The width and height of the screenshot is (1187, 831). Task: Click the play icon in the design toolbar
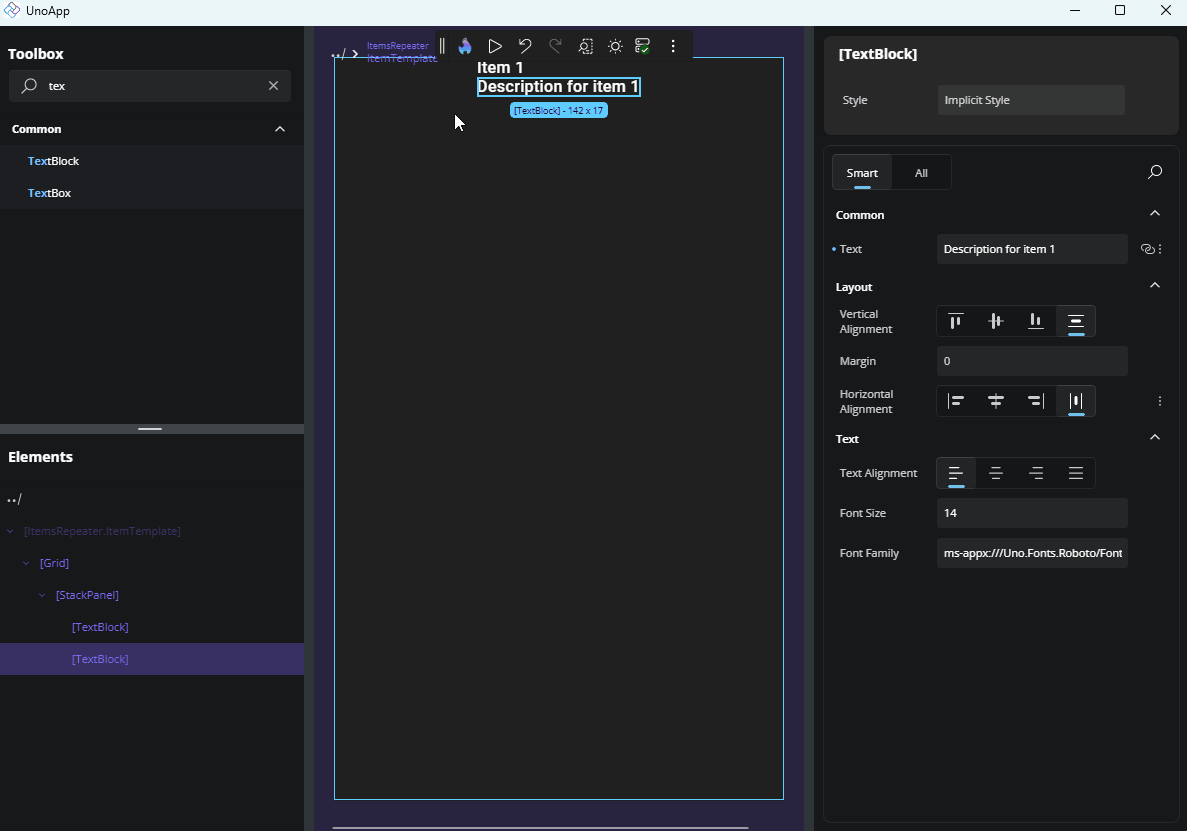(495, 45)
